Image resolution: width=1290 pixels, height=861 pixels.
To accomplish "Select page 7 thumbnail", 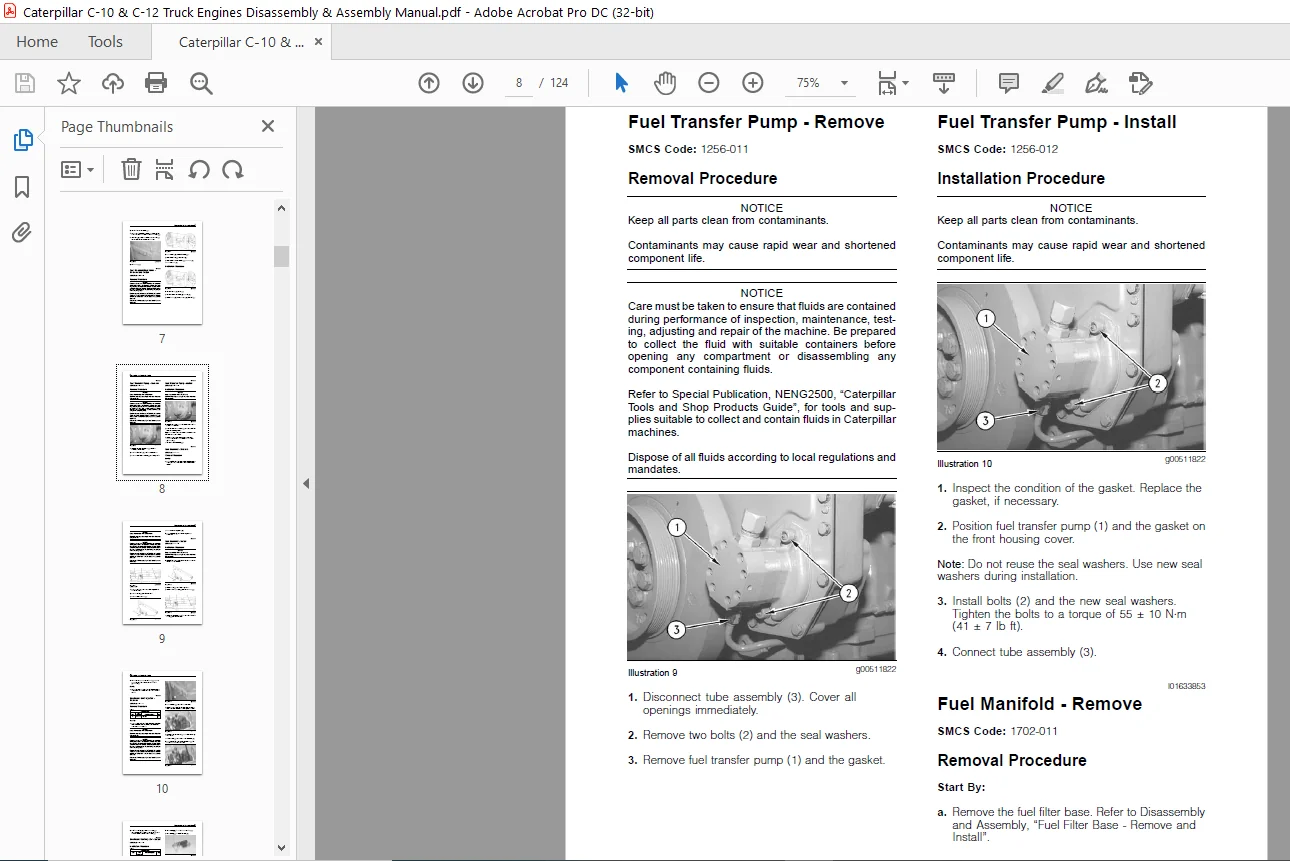I will (x=162, y=272).
